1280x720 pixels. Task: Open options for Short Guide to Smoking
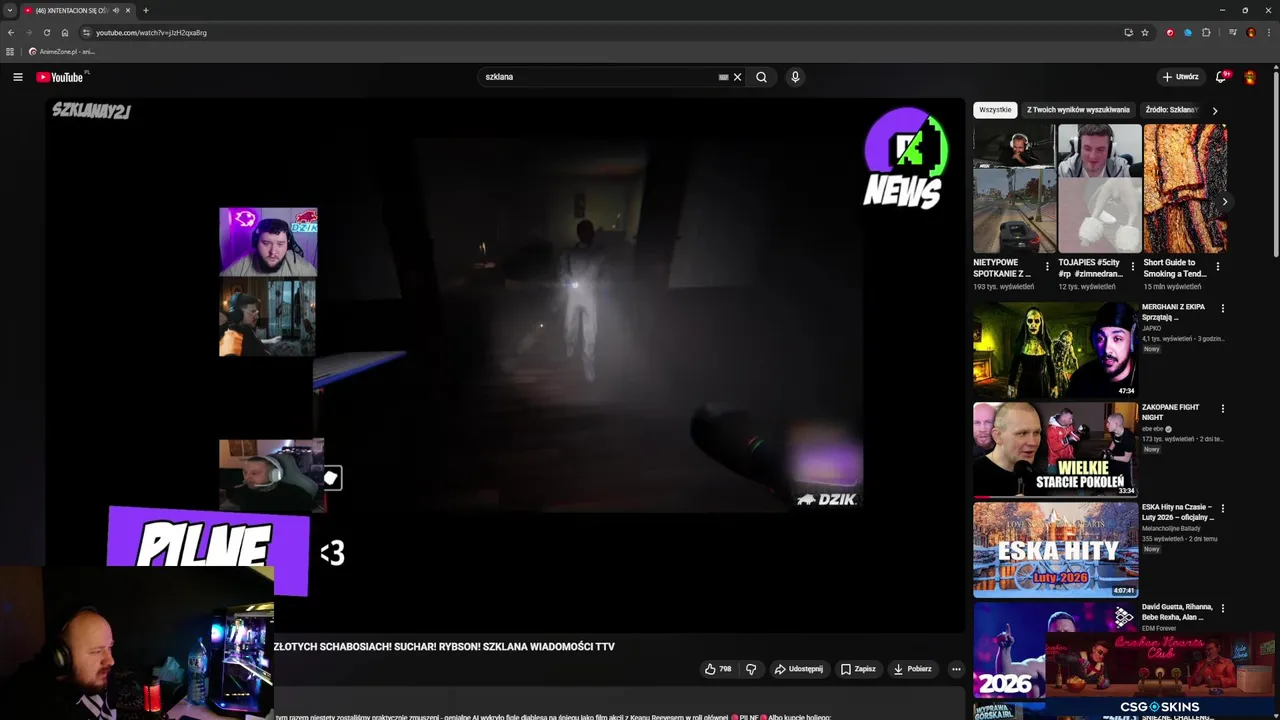point(1217,267)
